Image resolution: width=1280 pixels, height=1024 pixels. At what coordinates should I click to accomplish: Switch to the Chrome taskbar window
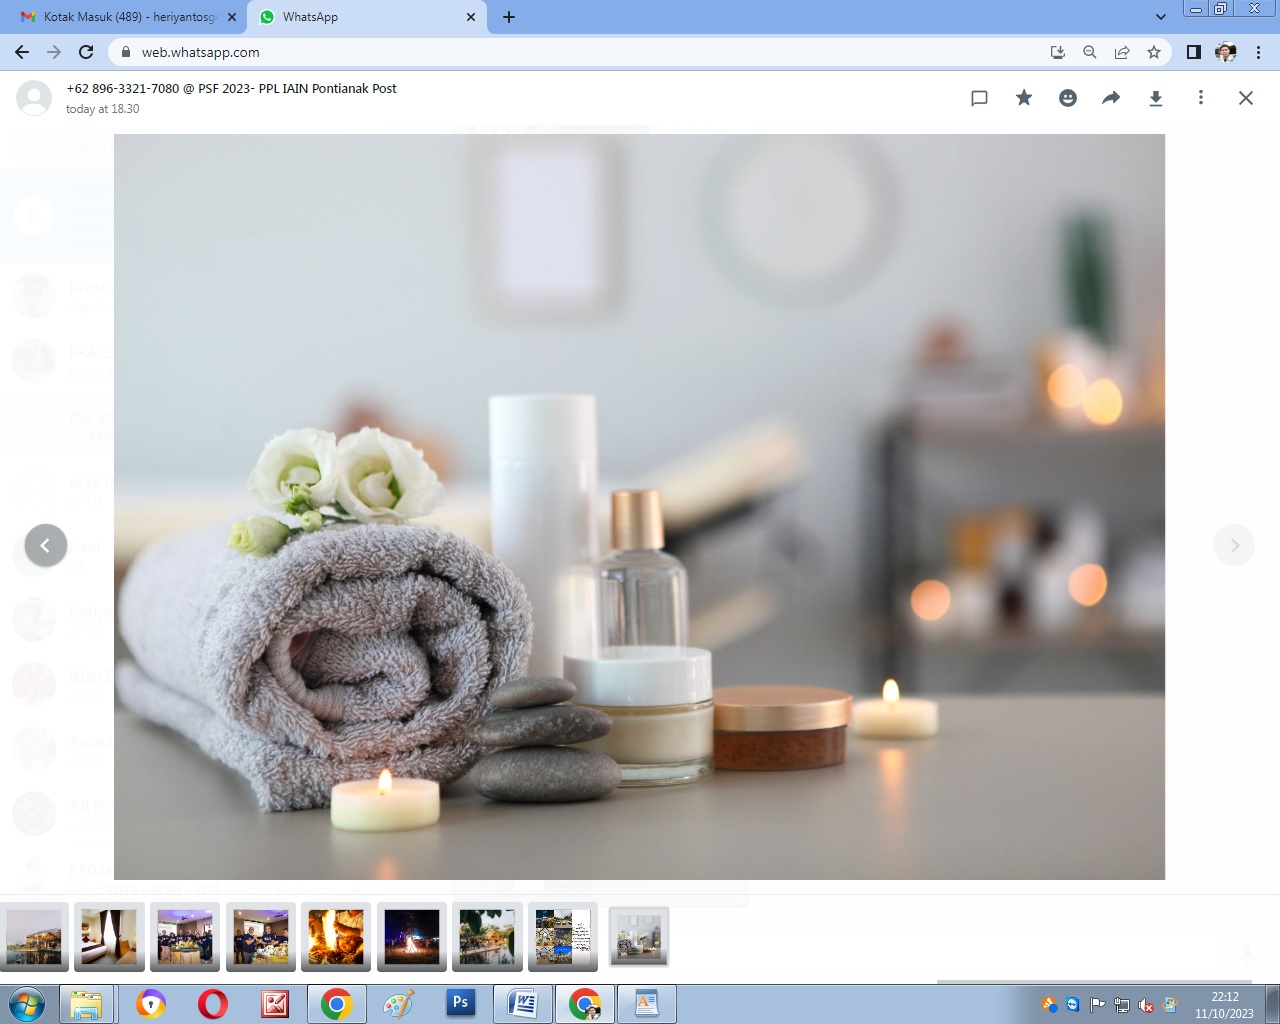pyautogui.click(x=337, y=1004)
